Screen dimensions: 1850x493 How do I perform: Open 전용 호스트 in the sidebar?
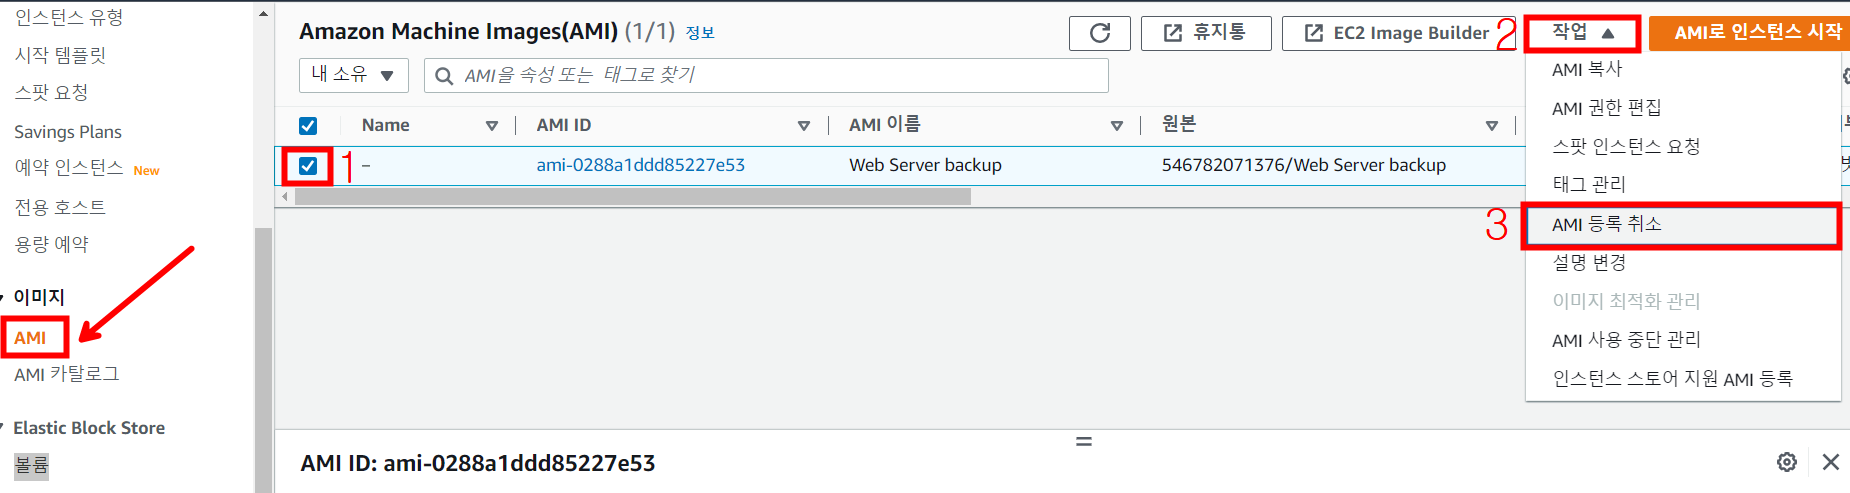pos(60,207)
